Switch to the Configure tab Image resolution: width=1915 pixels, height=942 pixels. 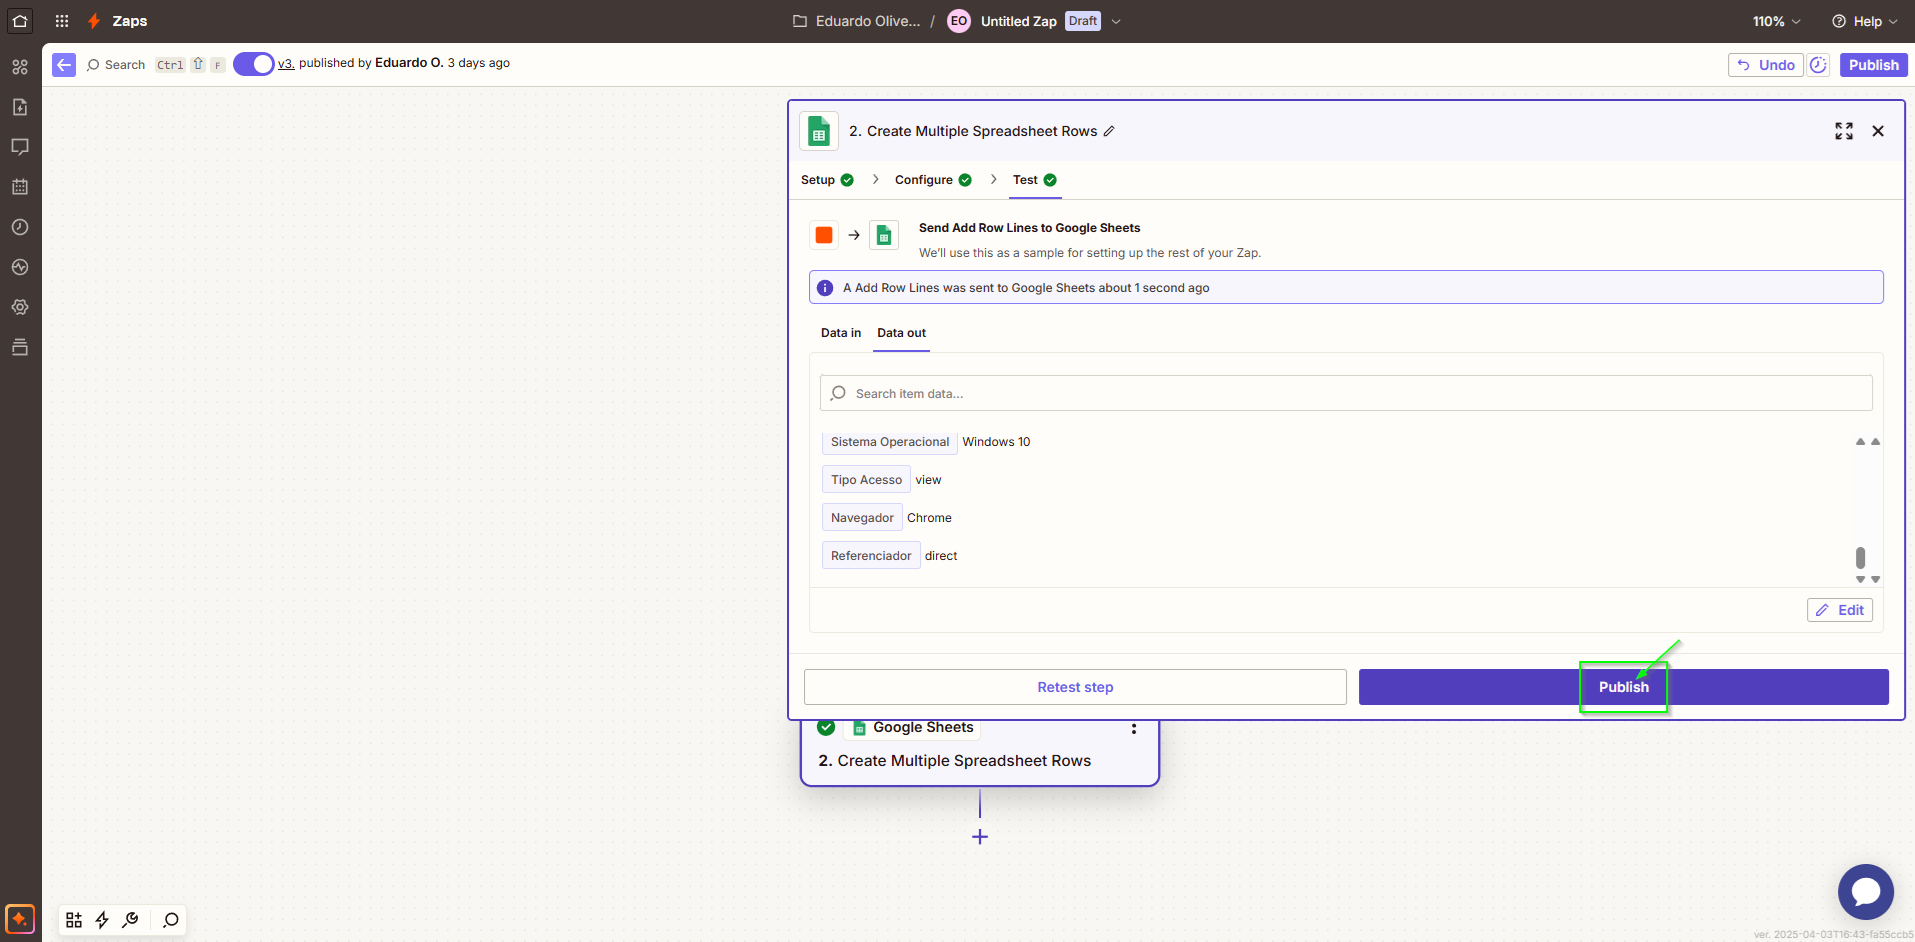click(x=933, y=180)
